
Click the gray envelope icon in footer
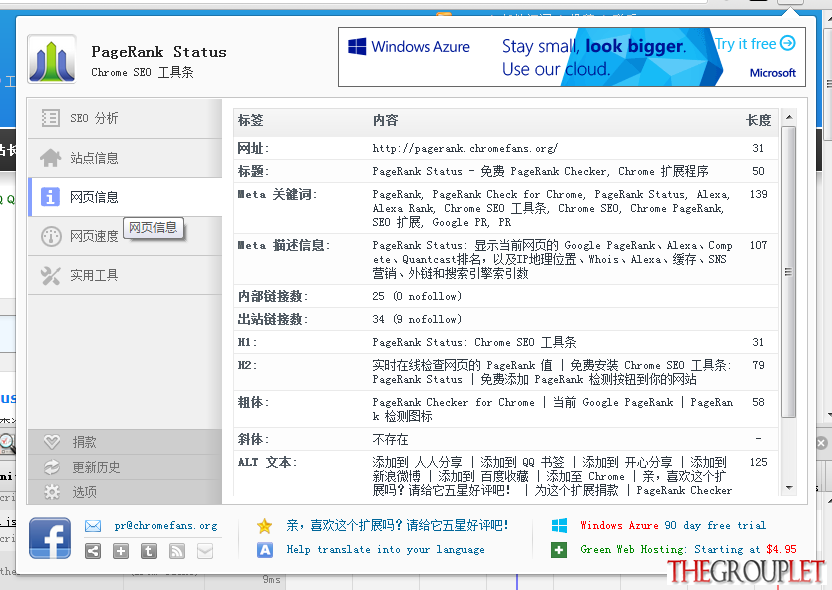(205, 551)
